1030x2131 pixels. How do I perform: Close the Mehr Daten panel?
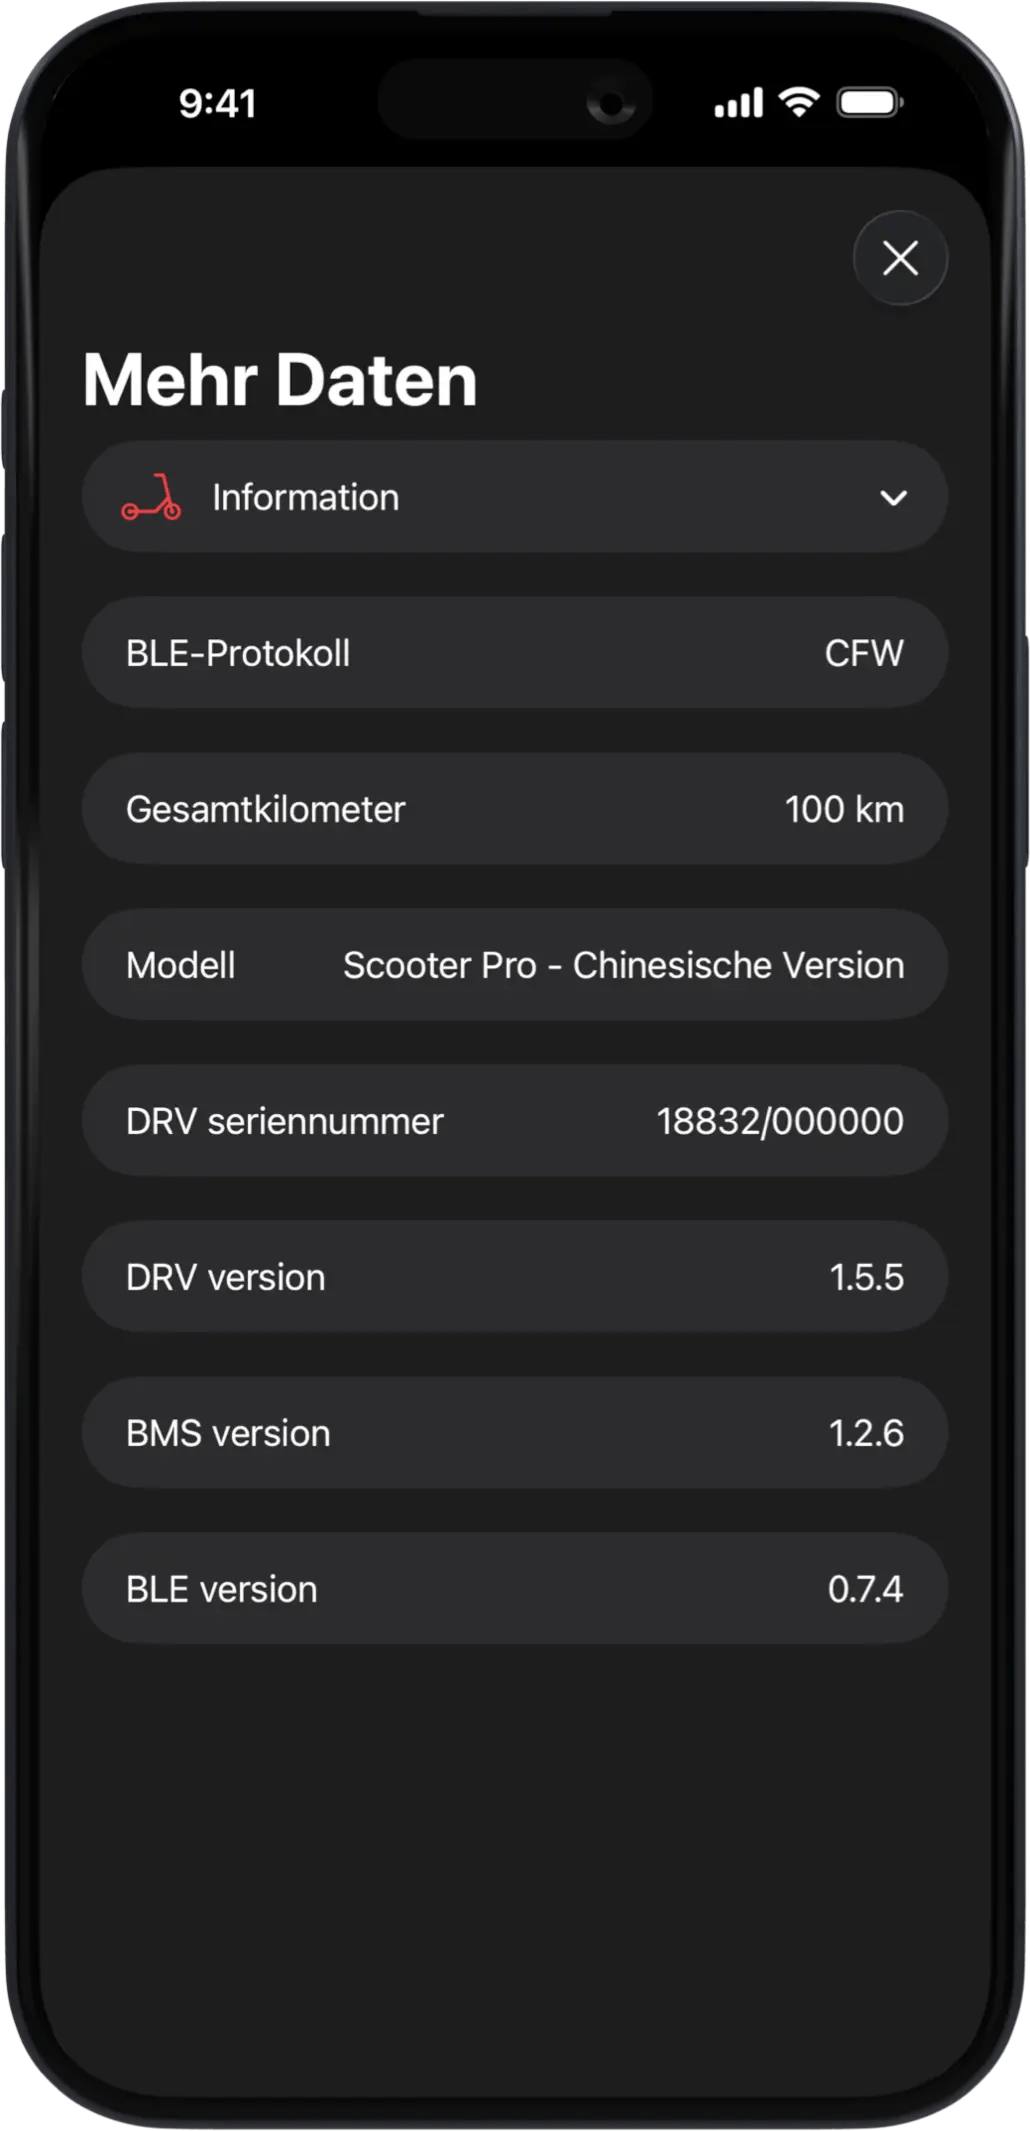[x=900, y=258]
